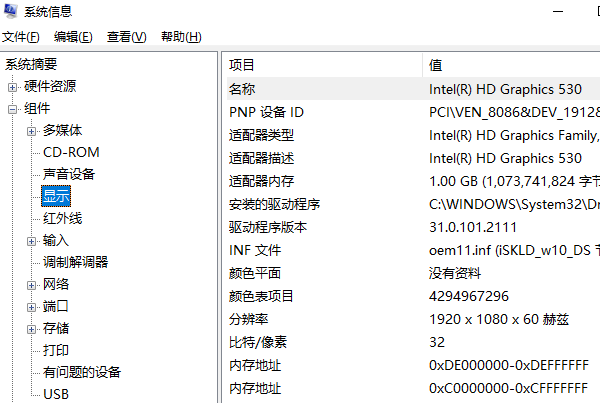Click the 比特/像素 row label

258,342
